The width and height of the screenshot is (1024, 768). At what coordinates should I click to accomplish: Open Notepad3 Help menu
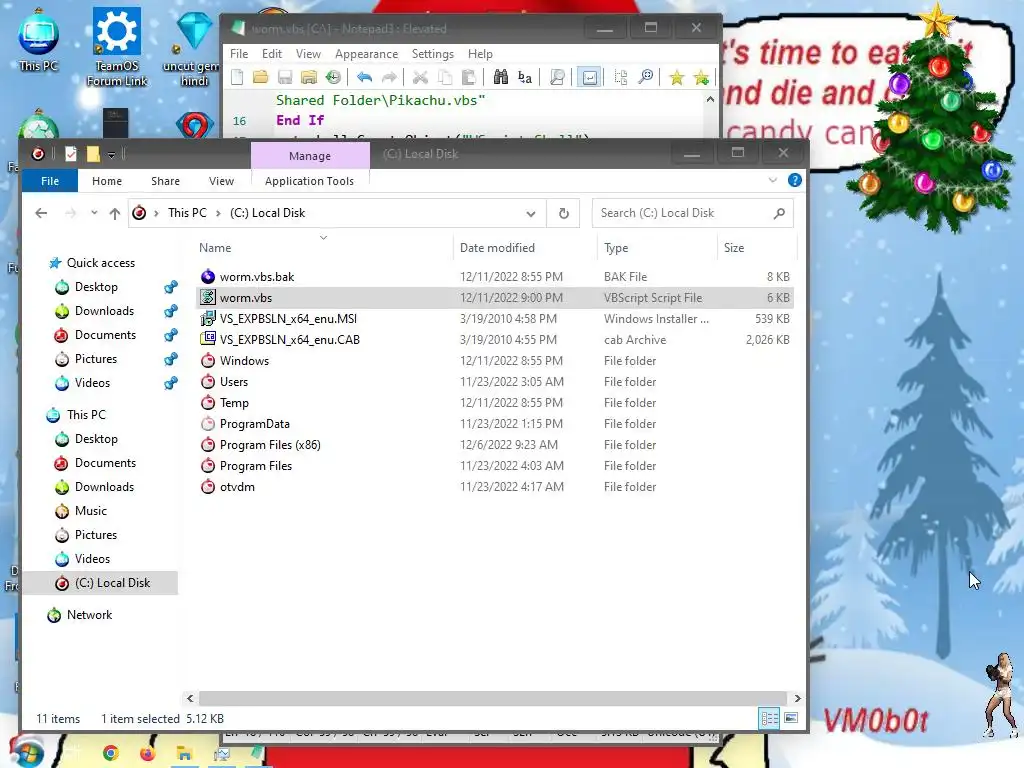point(480,54)
